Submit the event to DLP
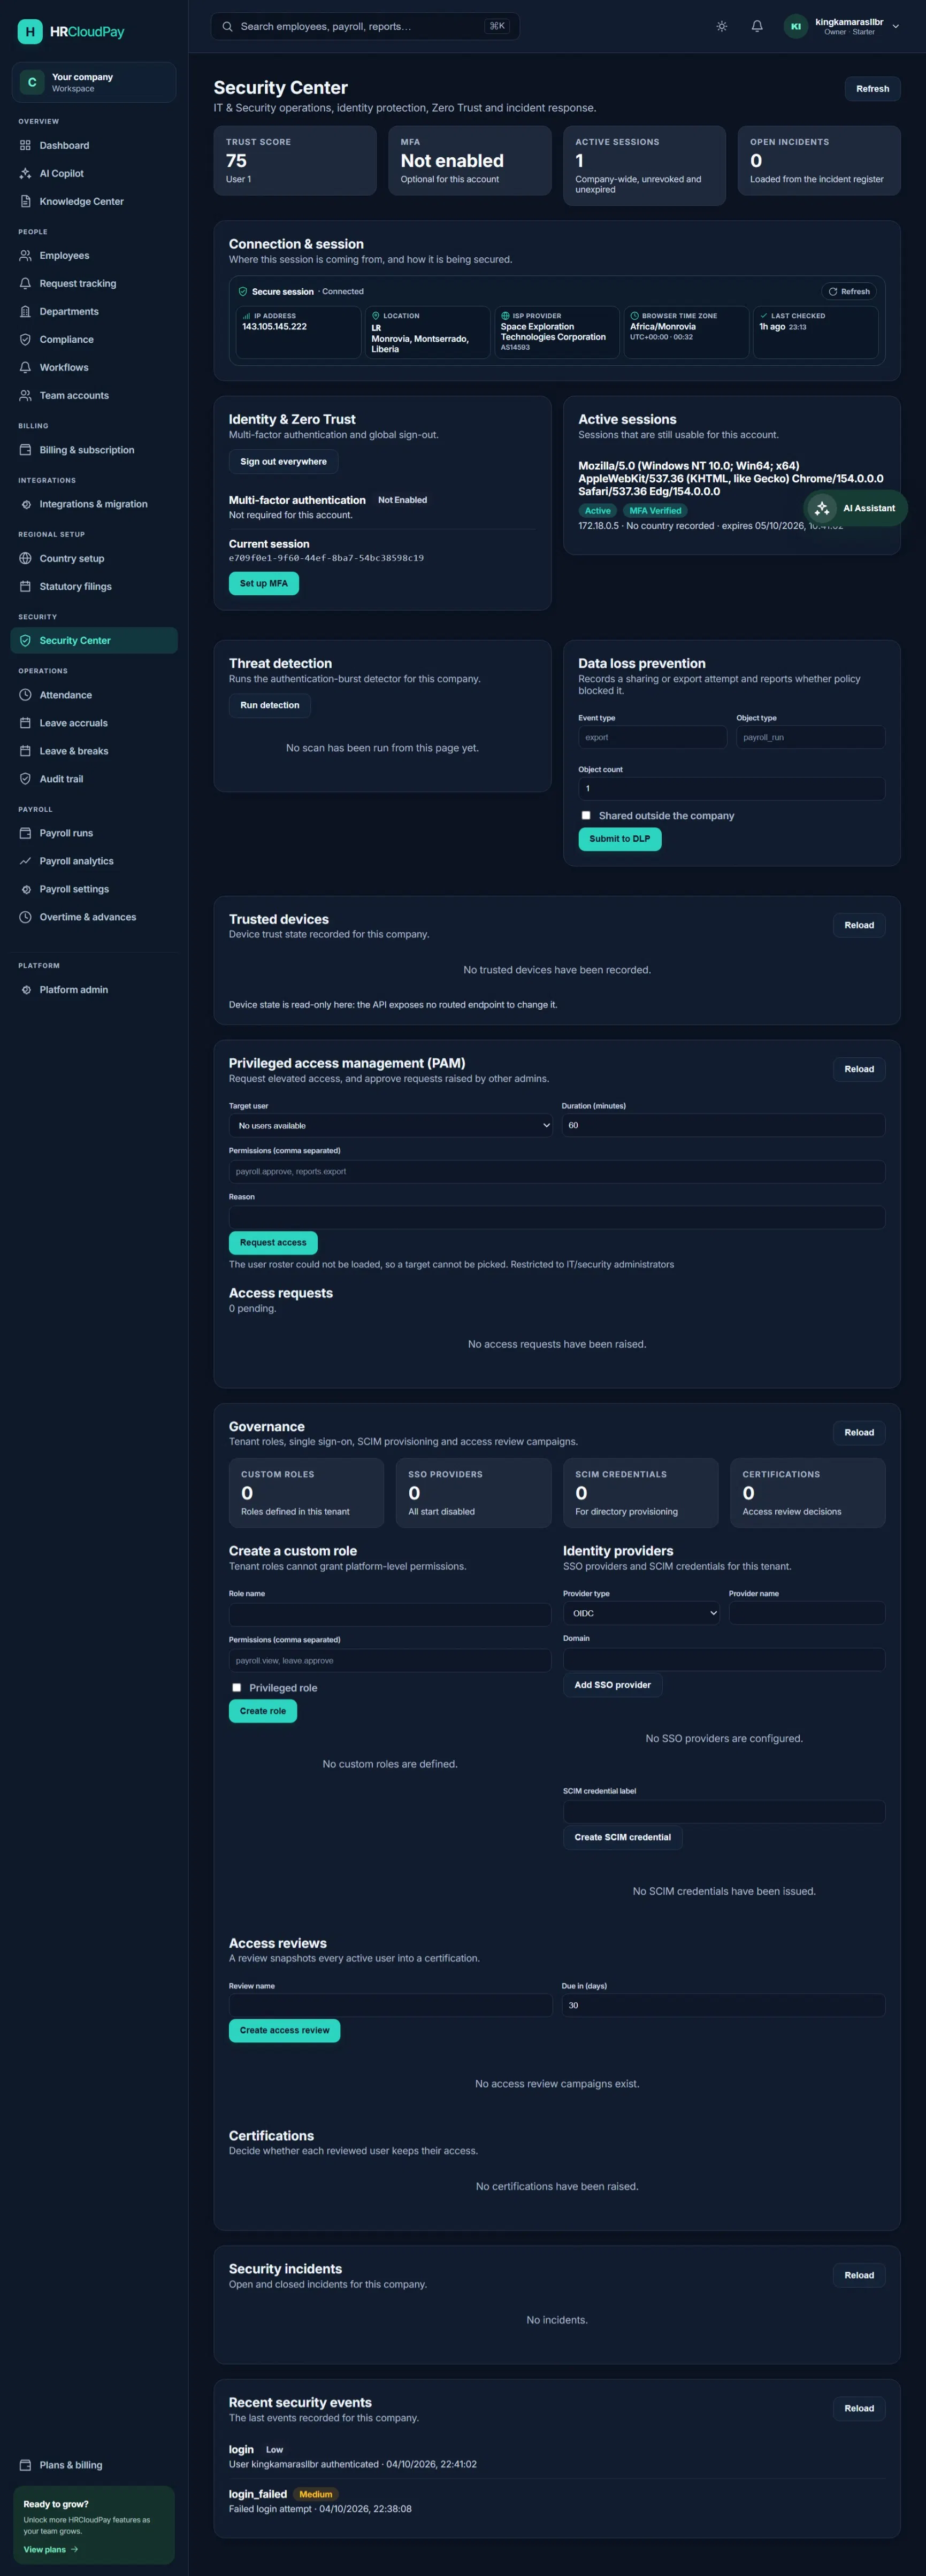Image resolution: width=926 pixels, height=2576 pixels. click(620, 839)
